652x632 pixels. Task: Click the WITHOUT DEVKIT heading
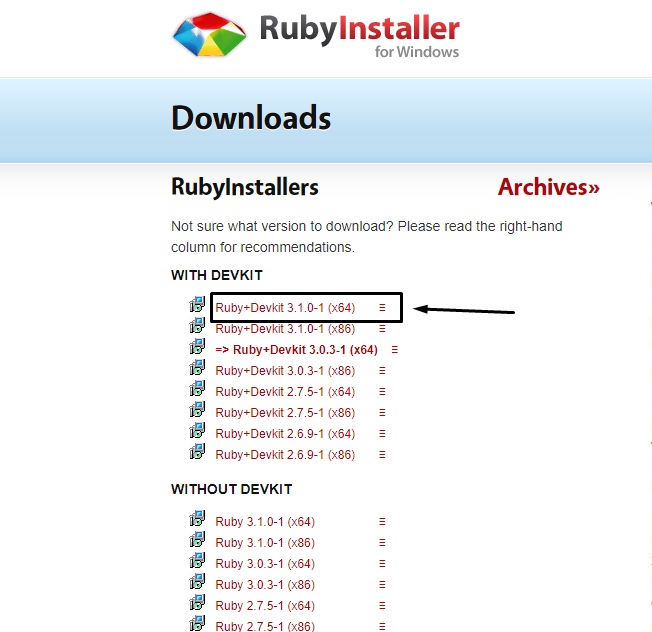coord(232,489)
